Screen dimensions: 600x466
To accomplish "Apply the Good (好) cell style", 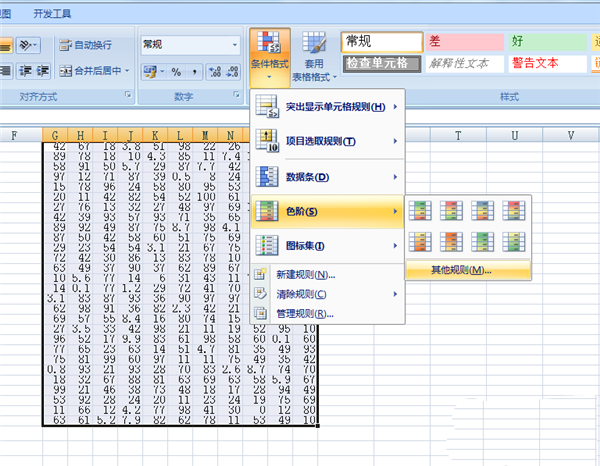I will (547, 42).
